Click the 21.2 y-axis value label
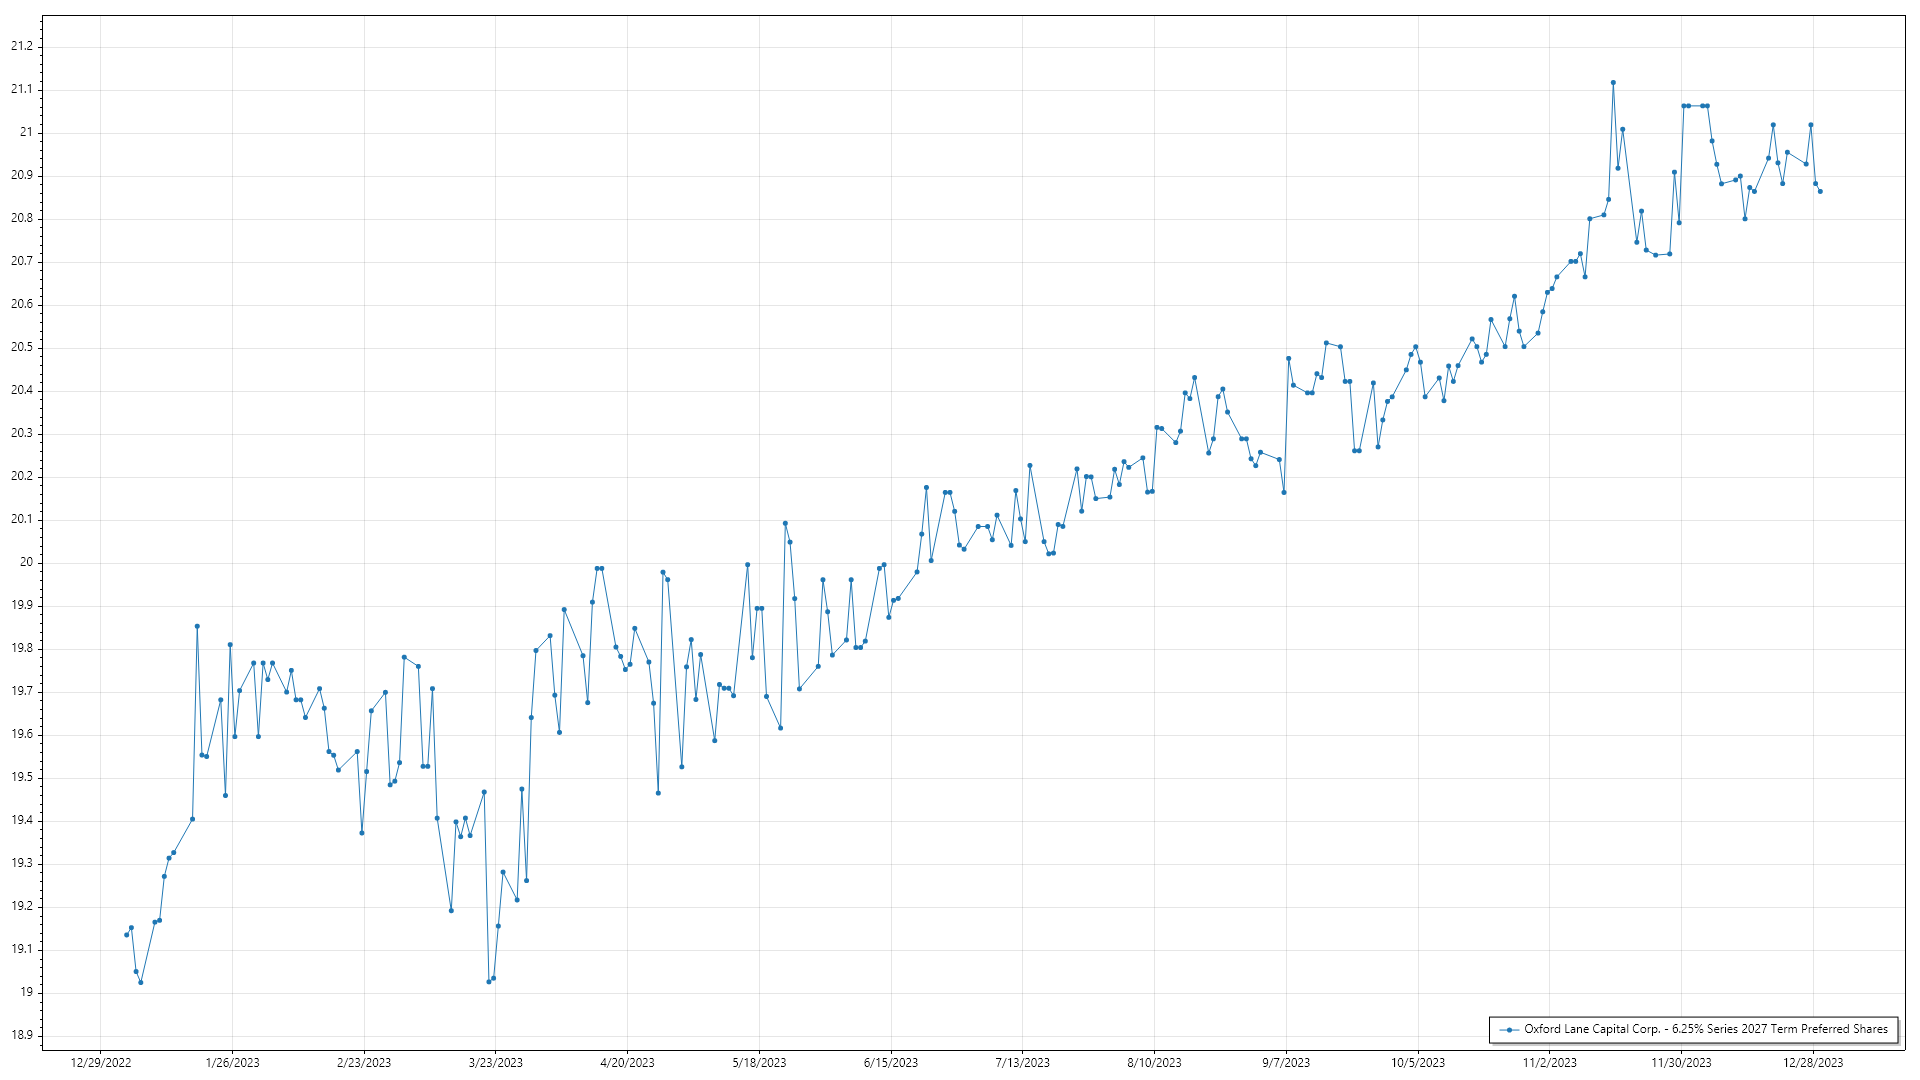This screenshot has height=1080, width=1920. click(x=22, y=46)
